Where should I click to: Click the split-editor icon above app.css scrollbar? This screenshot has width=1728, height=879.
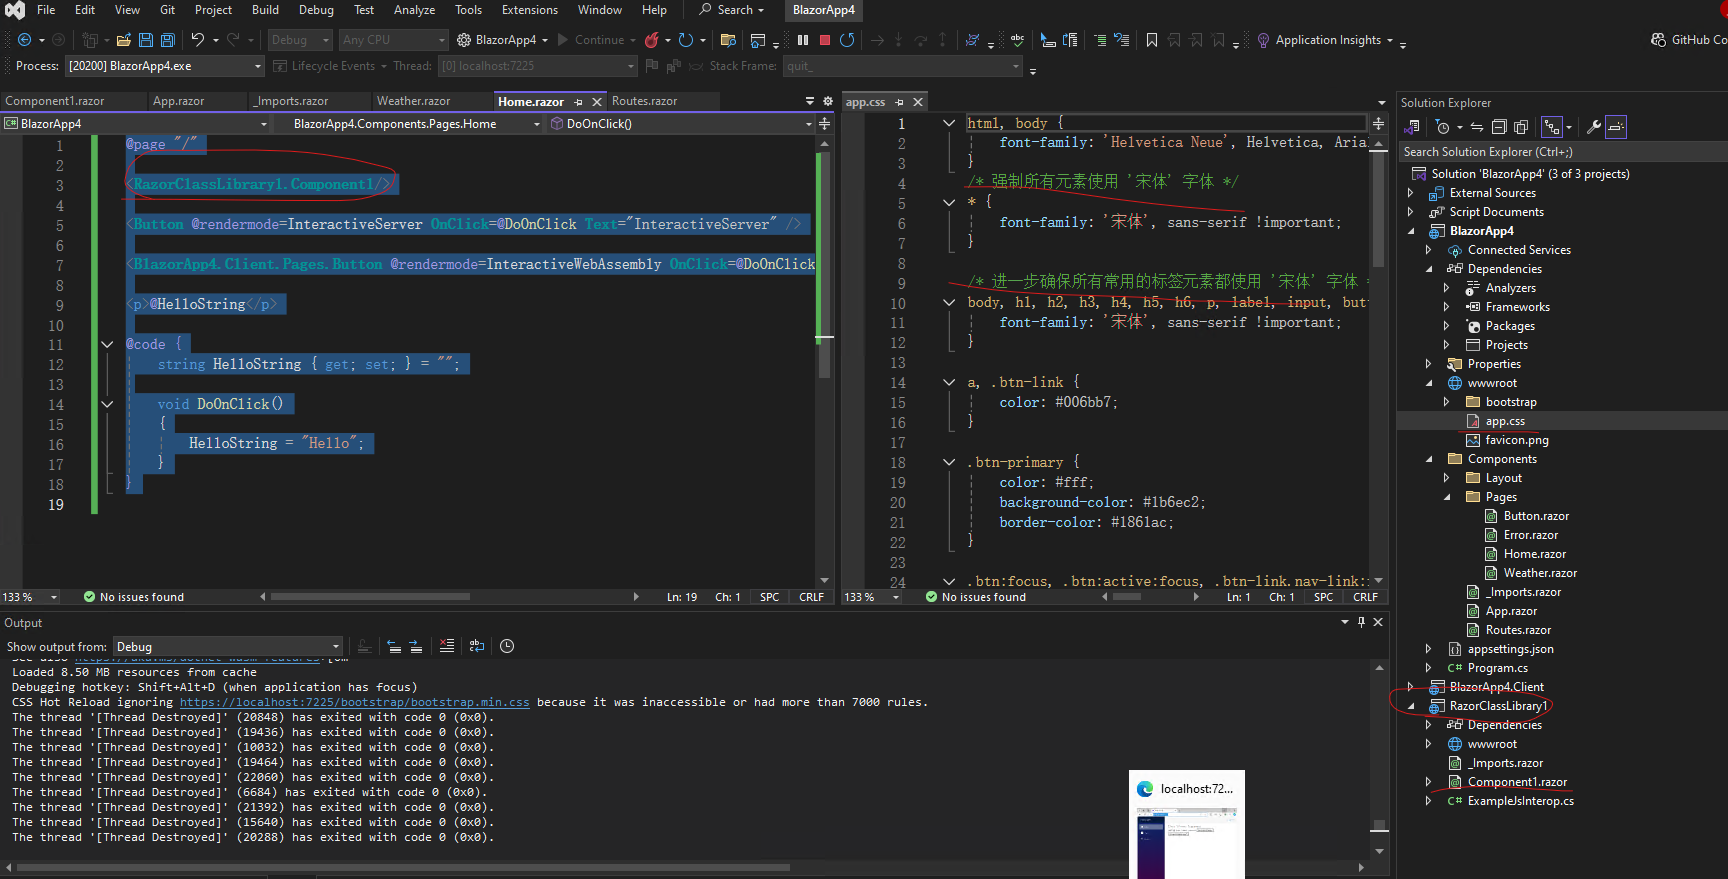point(1378,124)
